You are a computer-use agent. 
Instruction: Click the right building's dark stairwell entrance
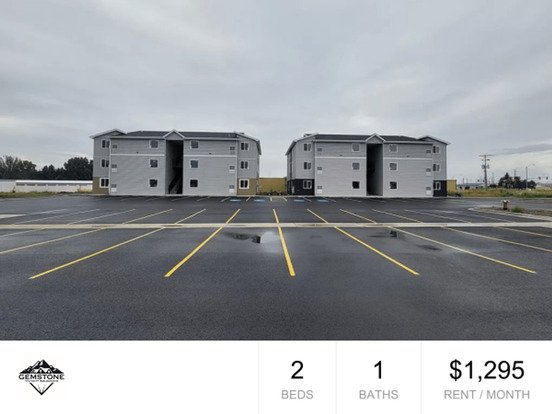point(375,169)
